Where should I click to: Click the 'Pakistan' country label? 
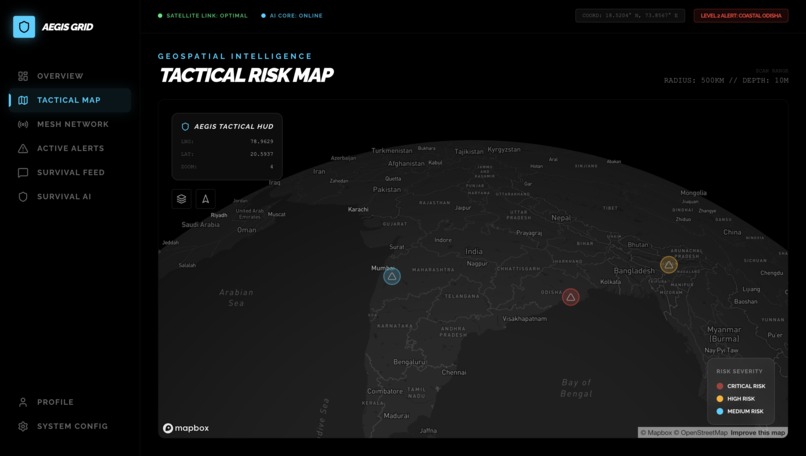[x=387, y=190]
